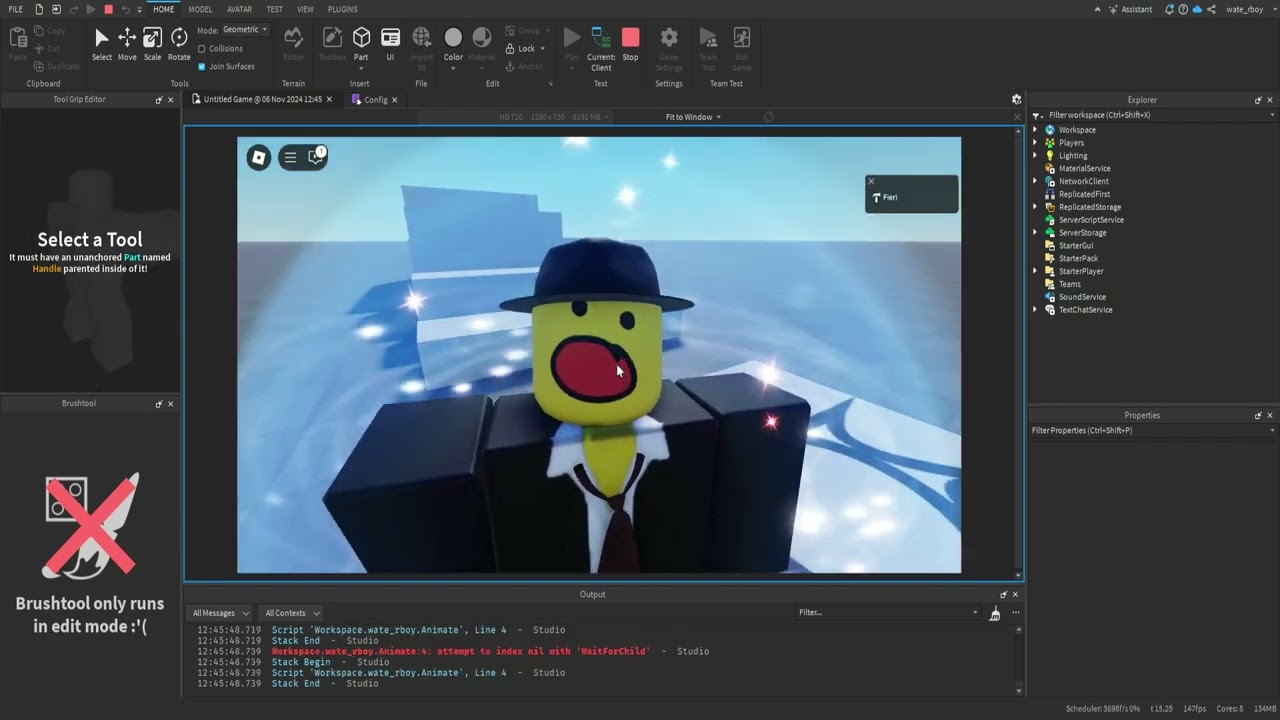Image resolution: width=1280 pixels, height=720 pixels.
Task: Select ServerScriptService in Explorer
Action: pyautogui.click(x=1091, y=220)
